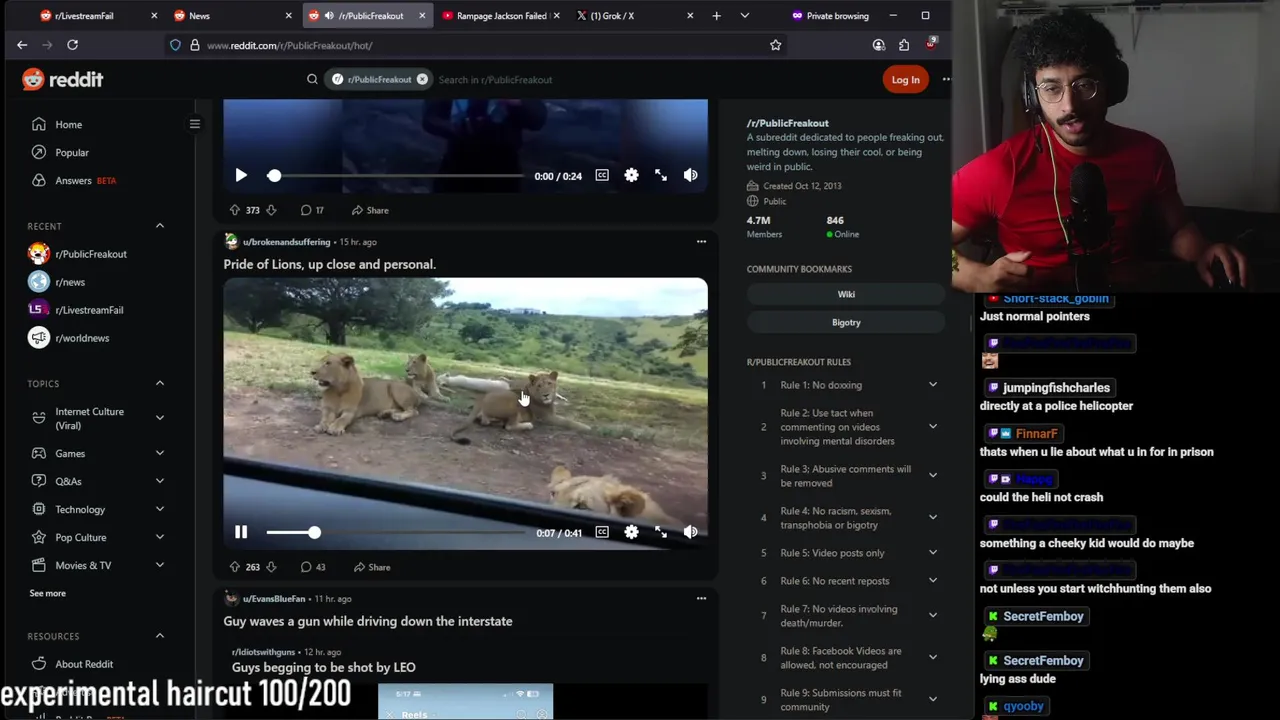Downvote the post with 373 votes
Viewport: 1280px width, 720px height.
point(271,210)
